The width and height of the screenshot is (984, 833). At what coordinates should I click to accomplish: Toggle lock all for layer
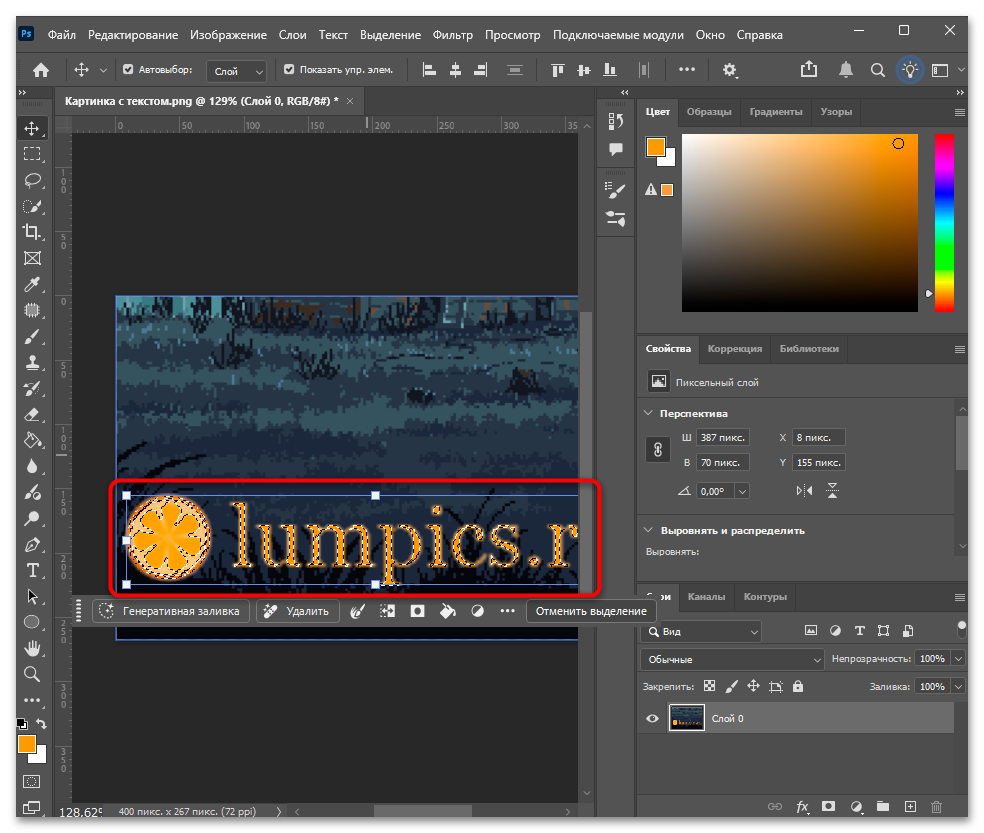[798, 686]
